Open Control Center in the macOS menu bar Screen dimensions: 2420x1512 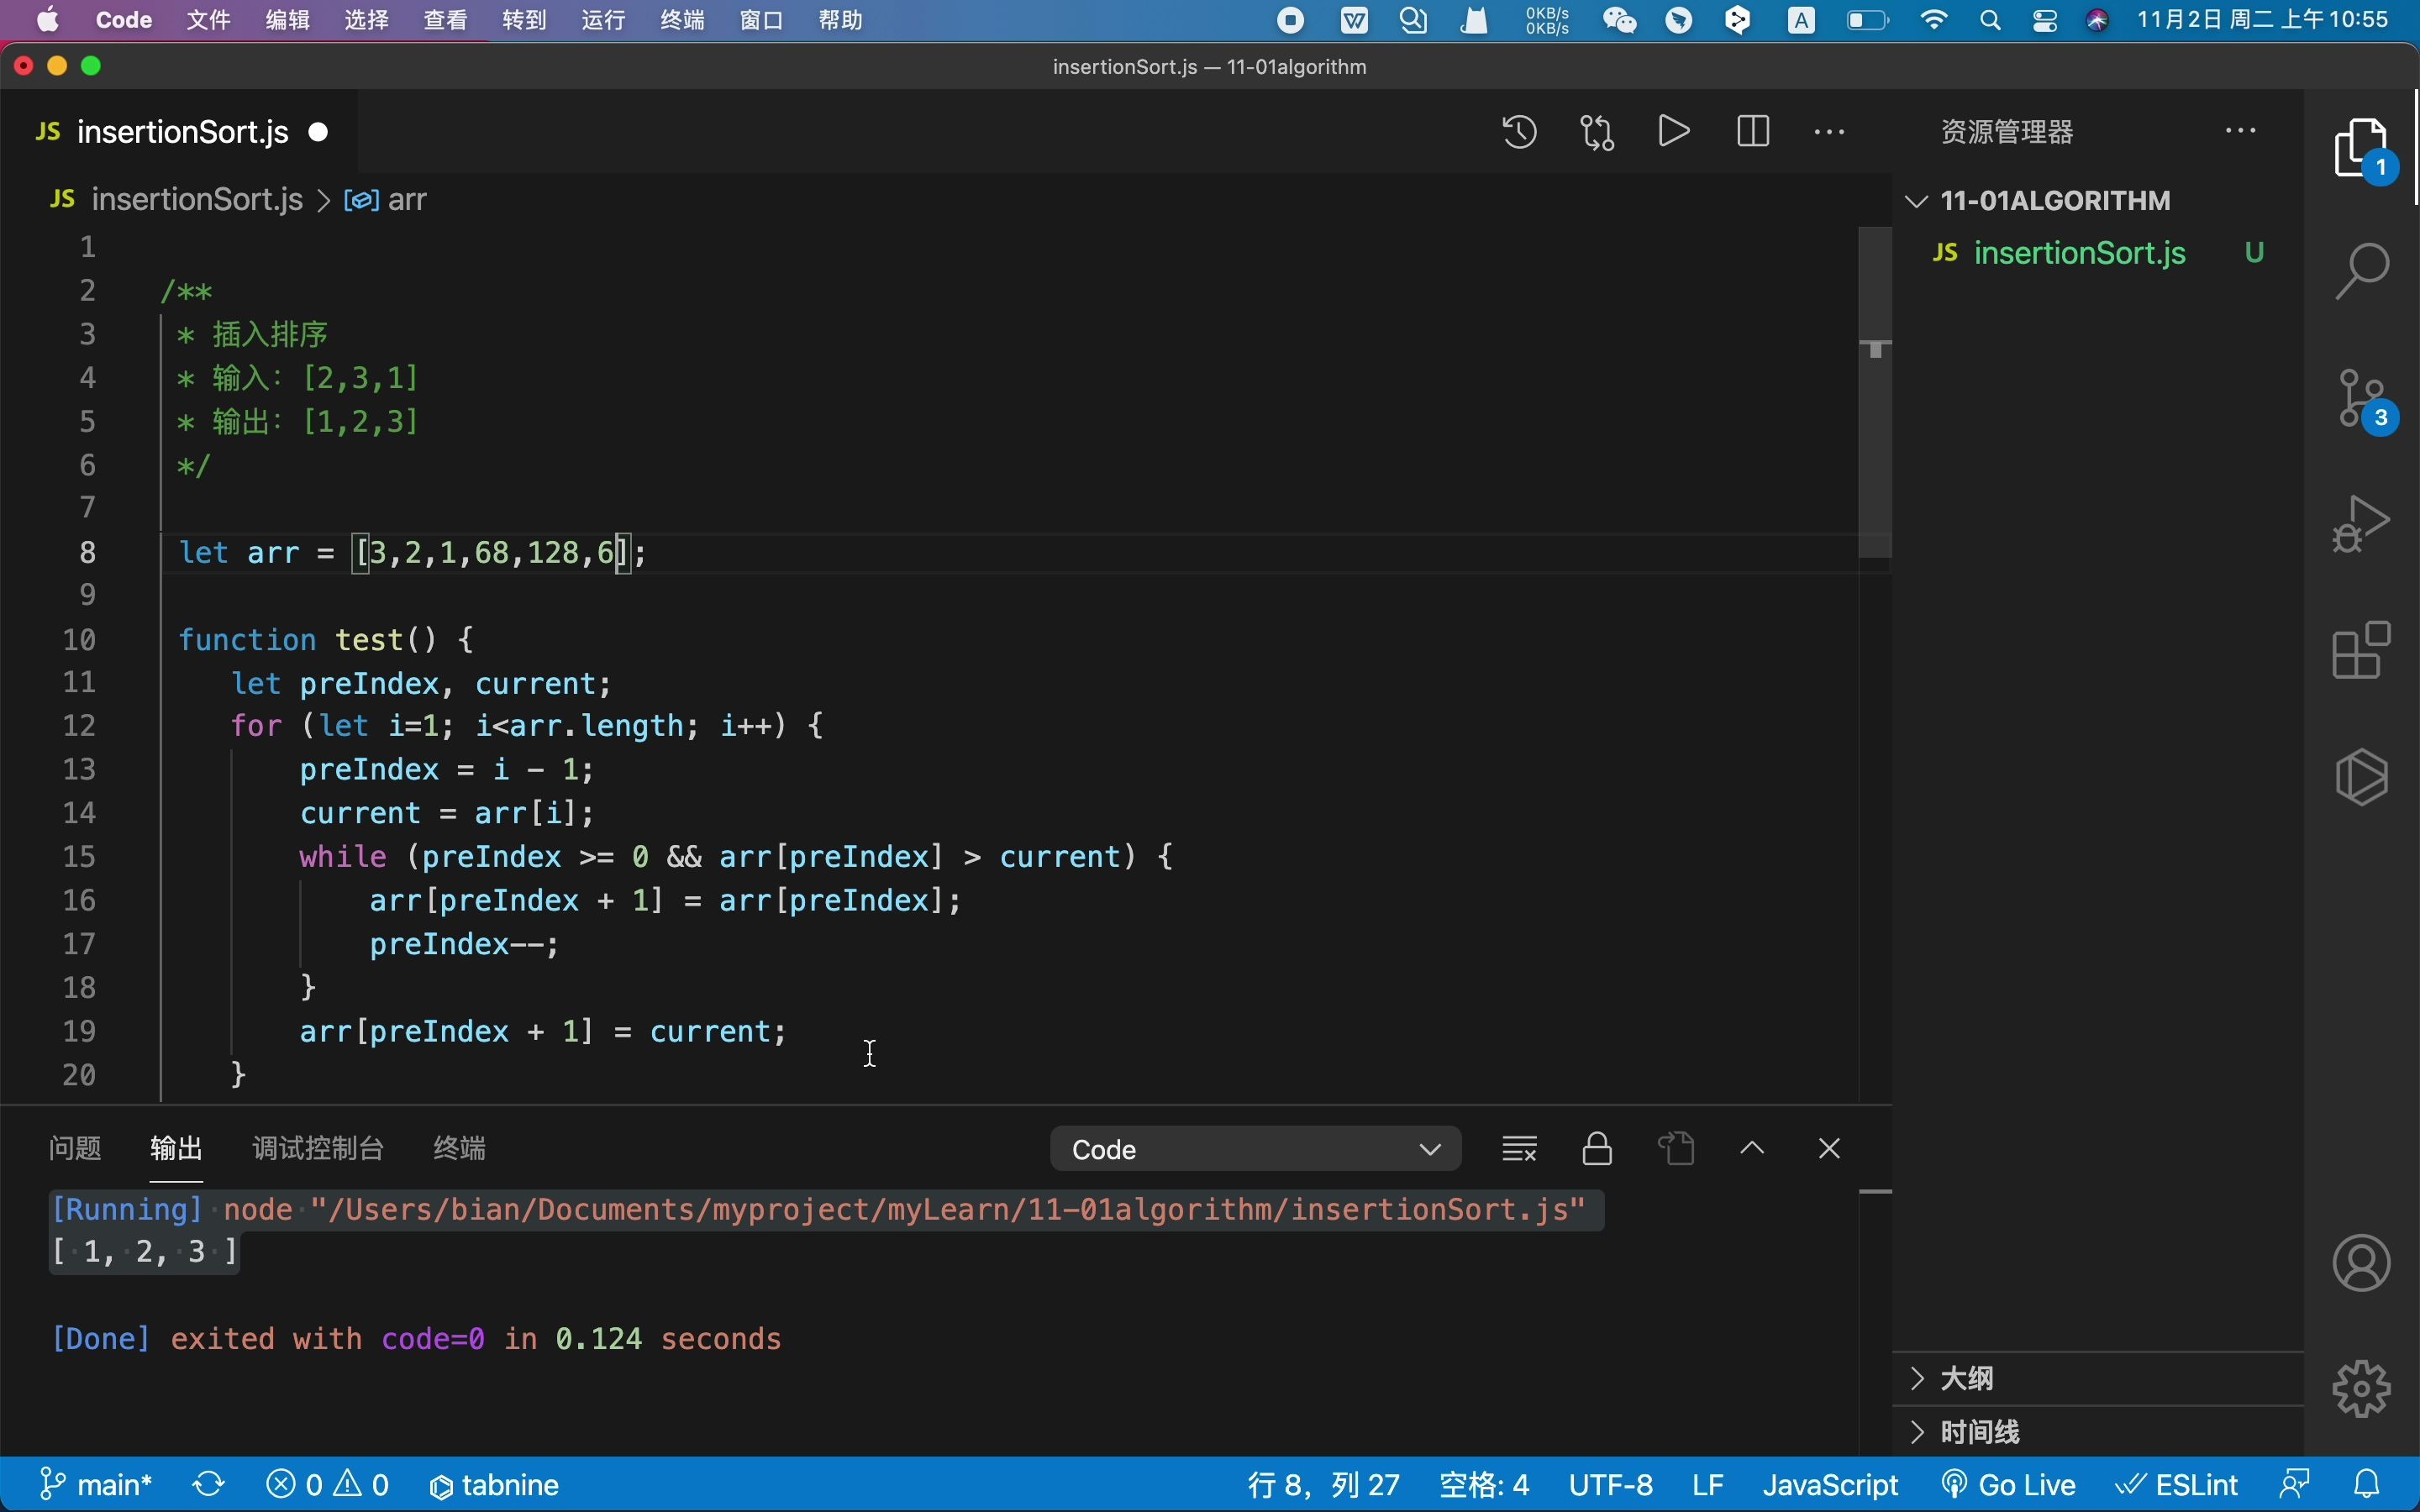click(x=2045, y=20)
